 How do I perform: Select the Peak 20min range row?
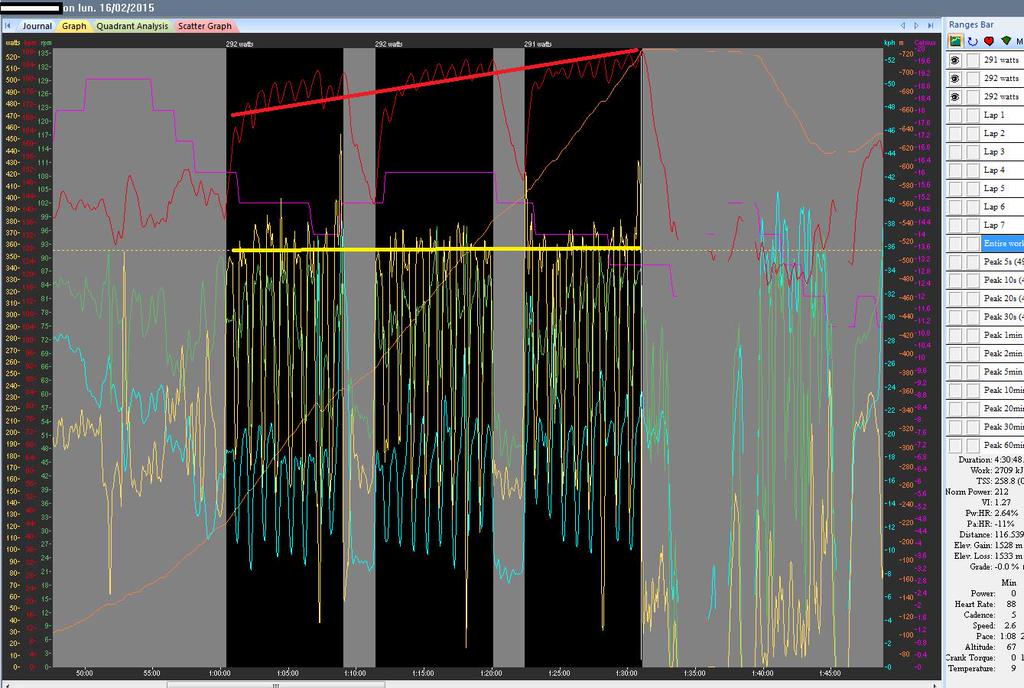click(1002, 408)
